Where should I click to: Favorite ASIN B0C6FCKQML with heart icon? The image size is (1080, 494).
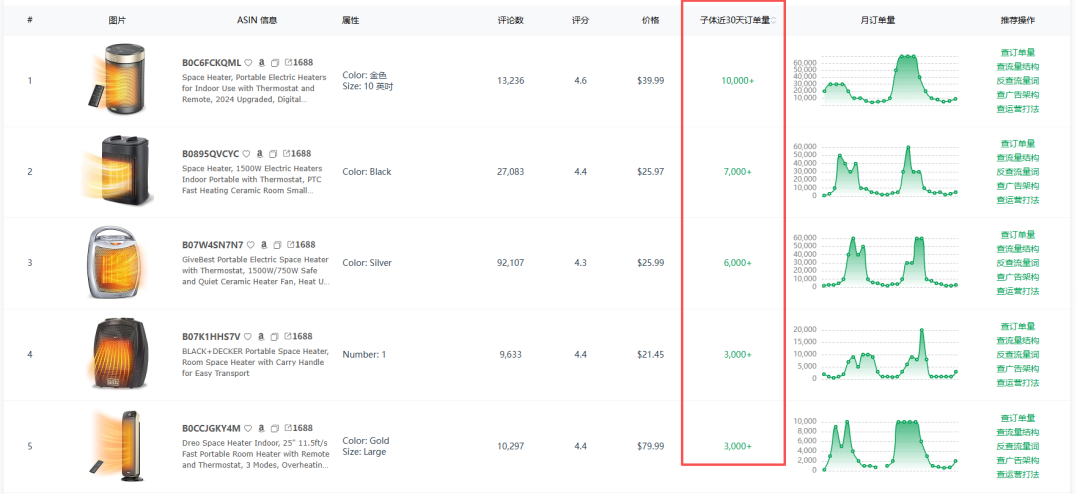point(249,62)
